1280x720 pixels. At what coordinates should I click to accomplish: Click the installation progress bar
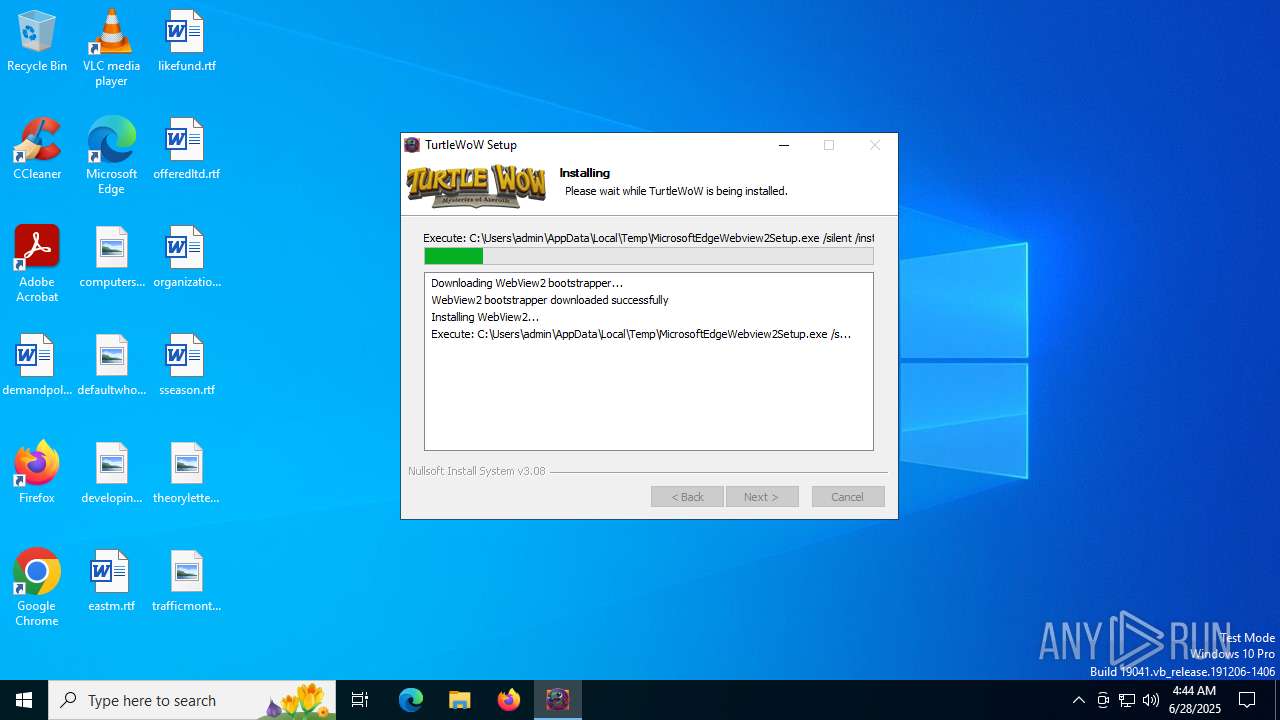[x=649, y=256]
